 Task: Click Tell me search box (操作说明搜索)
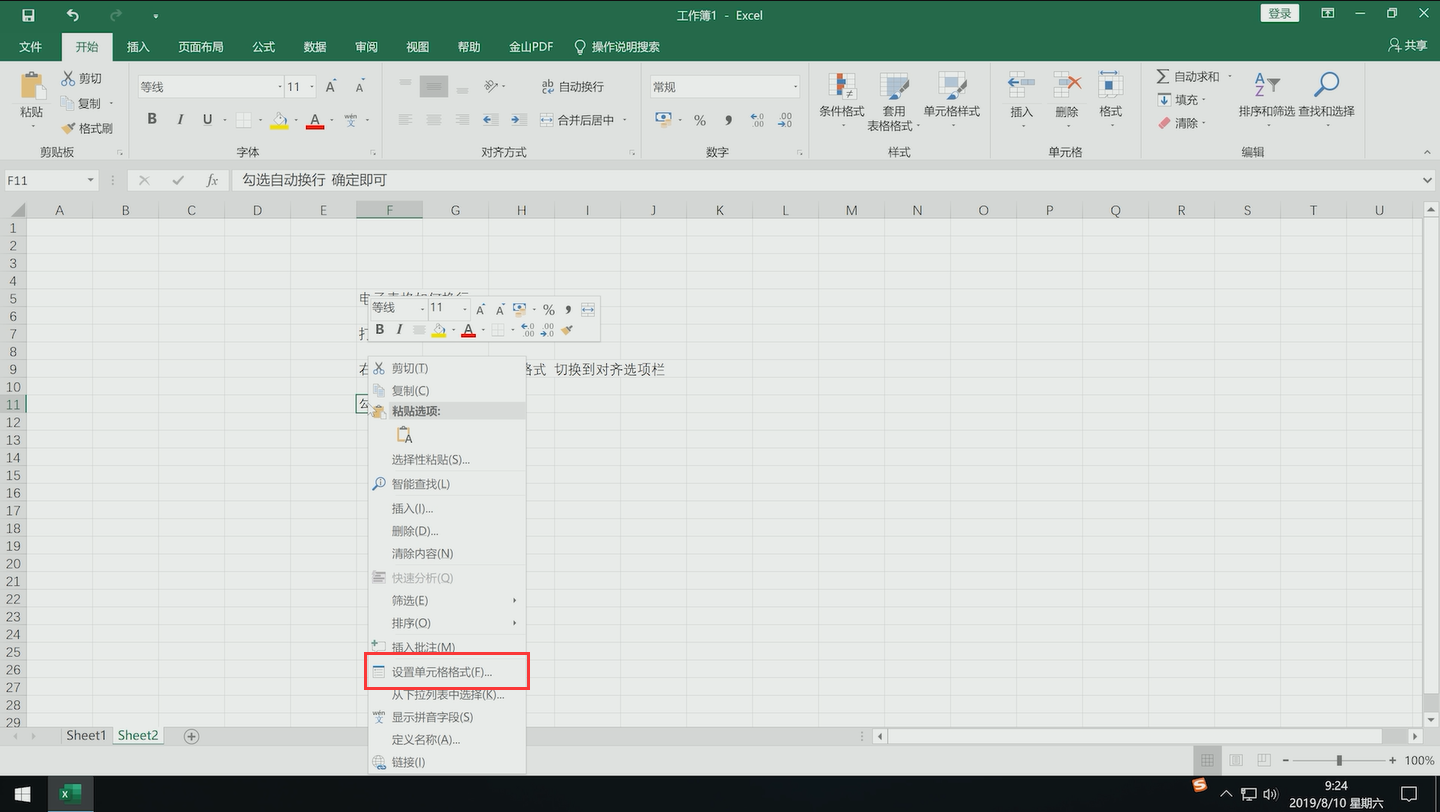(617, 47)
